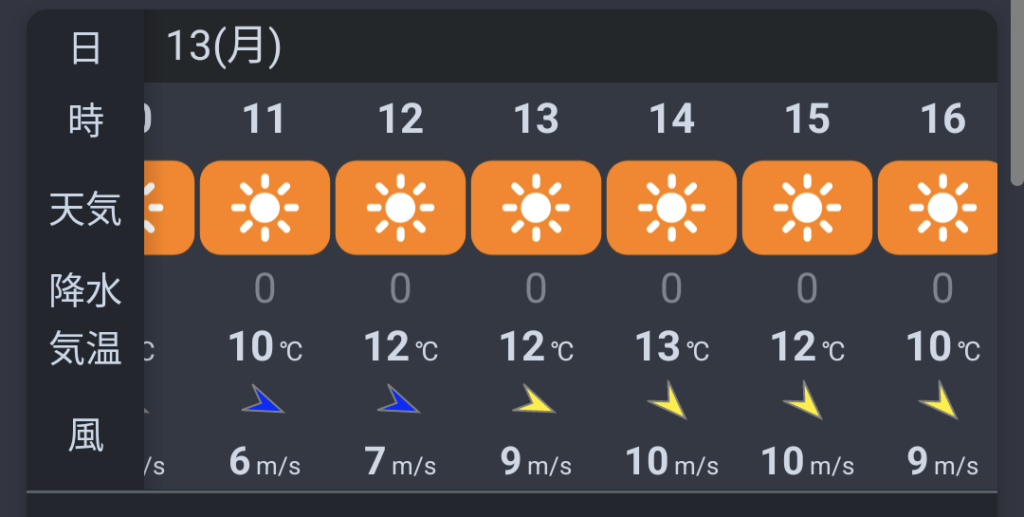Select the yellow wind arrow at 15 o'clock
This screenshot has height=517, width=1024.
[803, 402]
